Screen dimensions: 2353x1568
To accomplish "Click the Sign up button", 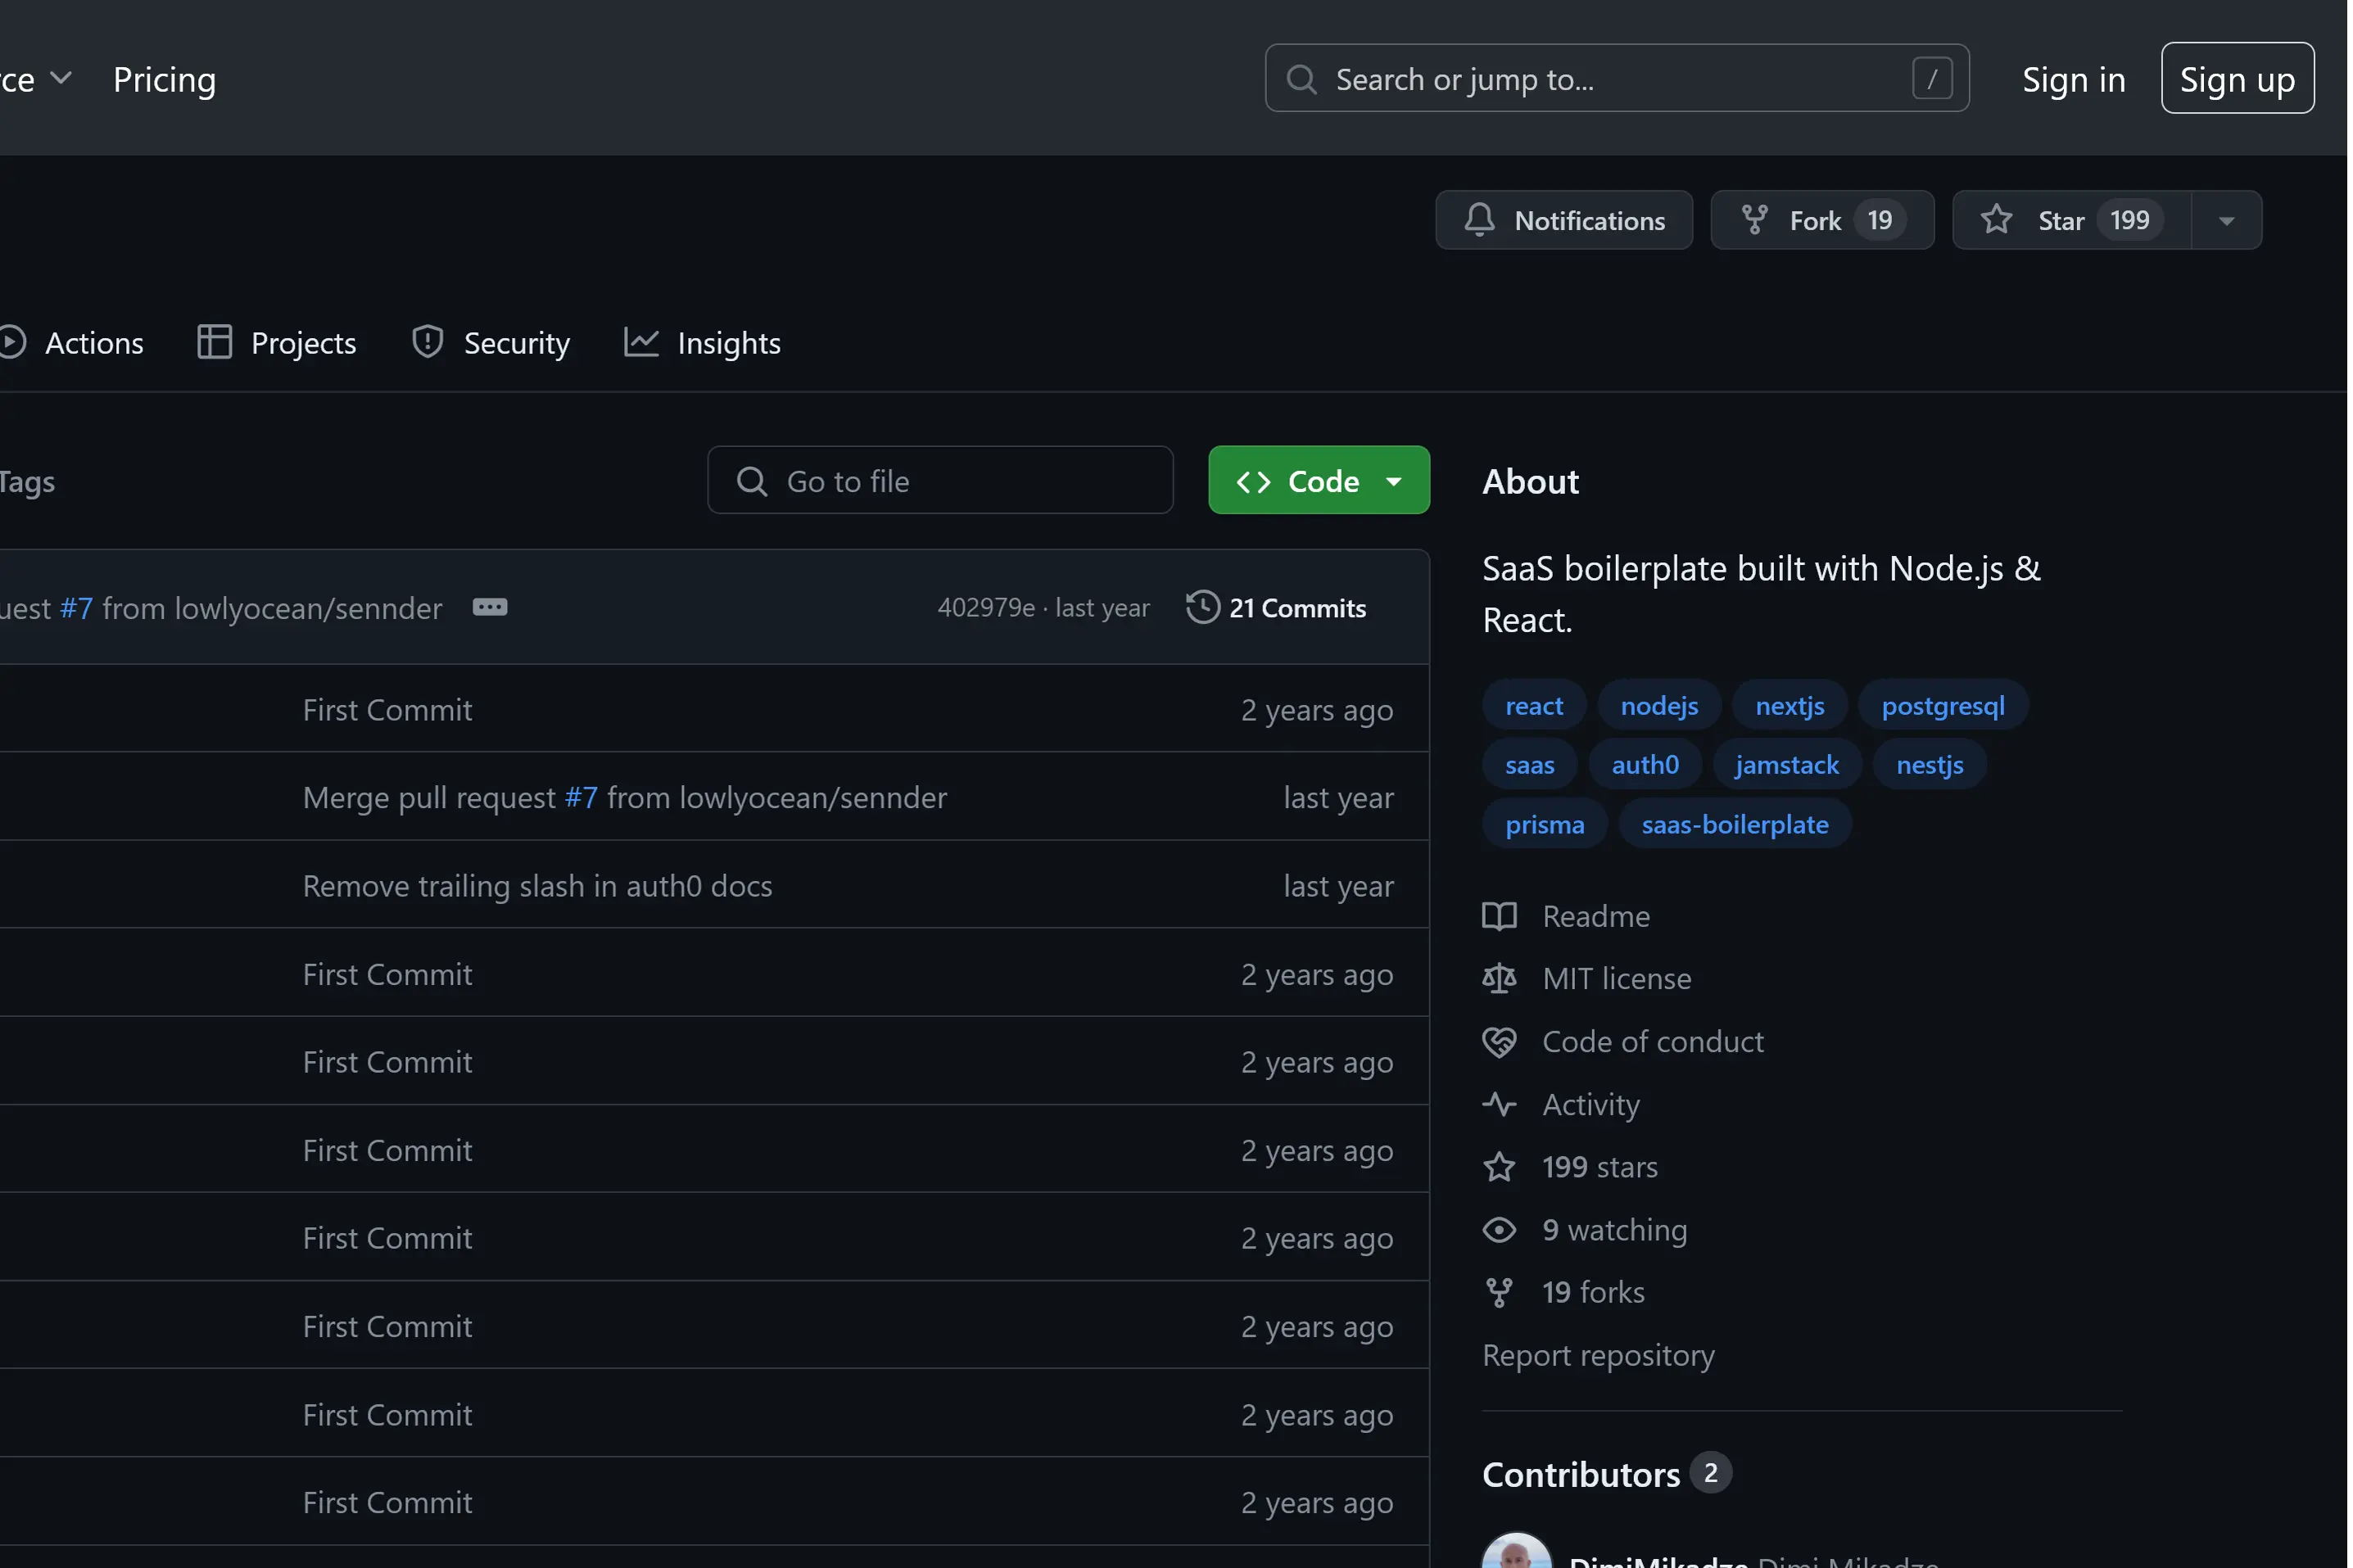I will [2236, 79].
